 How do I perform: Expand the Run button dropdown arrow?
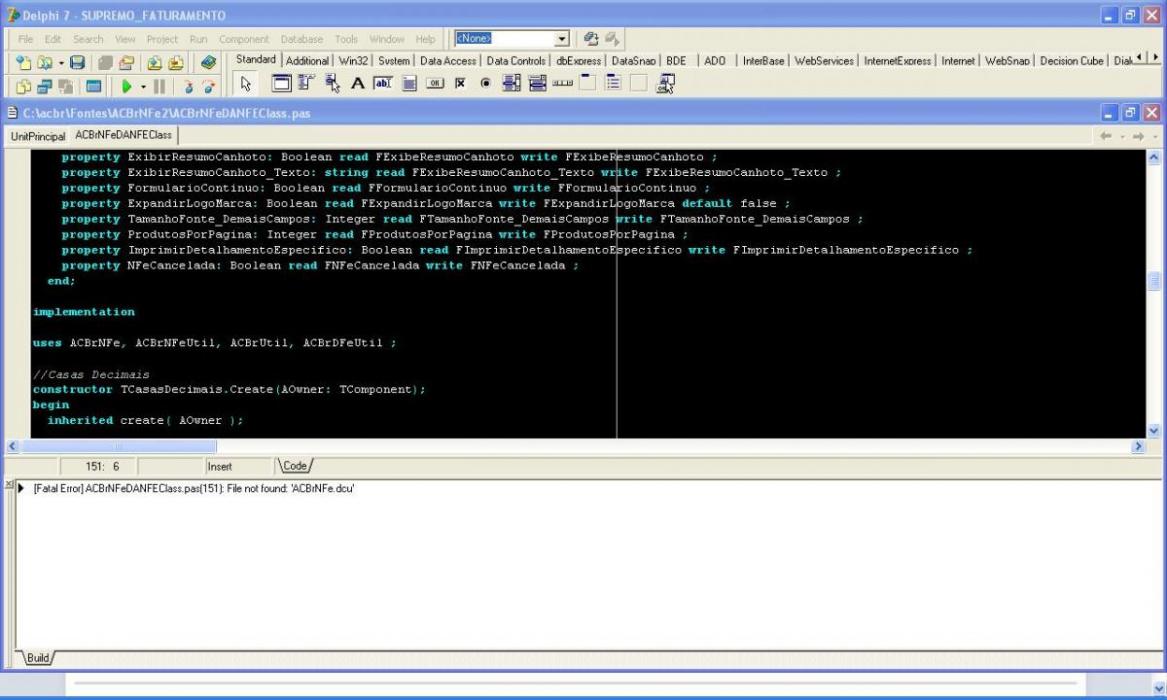143,87
